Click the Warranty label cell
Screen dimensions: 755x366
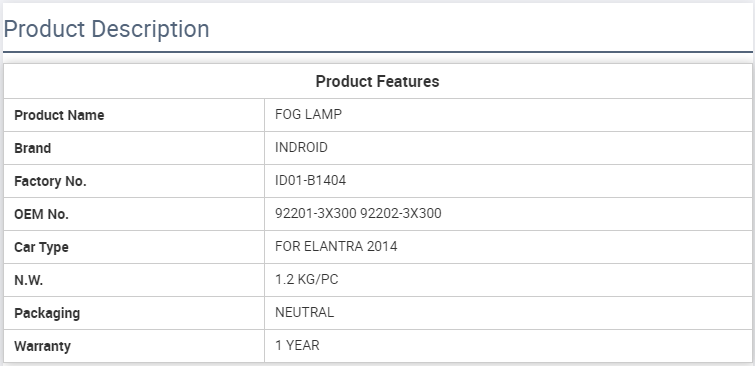(x=134, y=346)
